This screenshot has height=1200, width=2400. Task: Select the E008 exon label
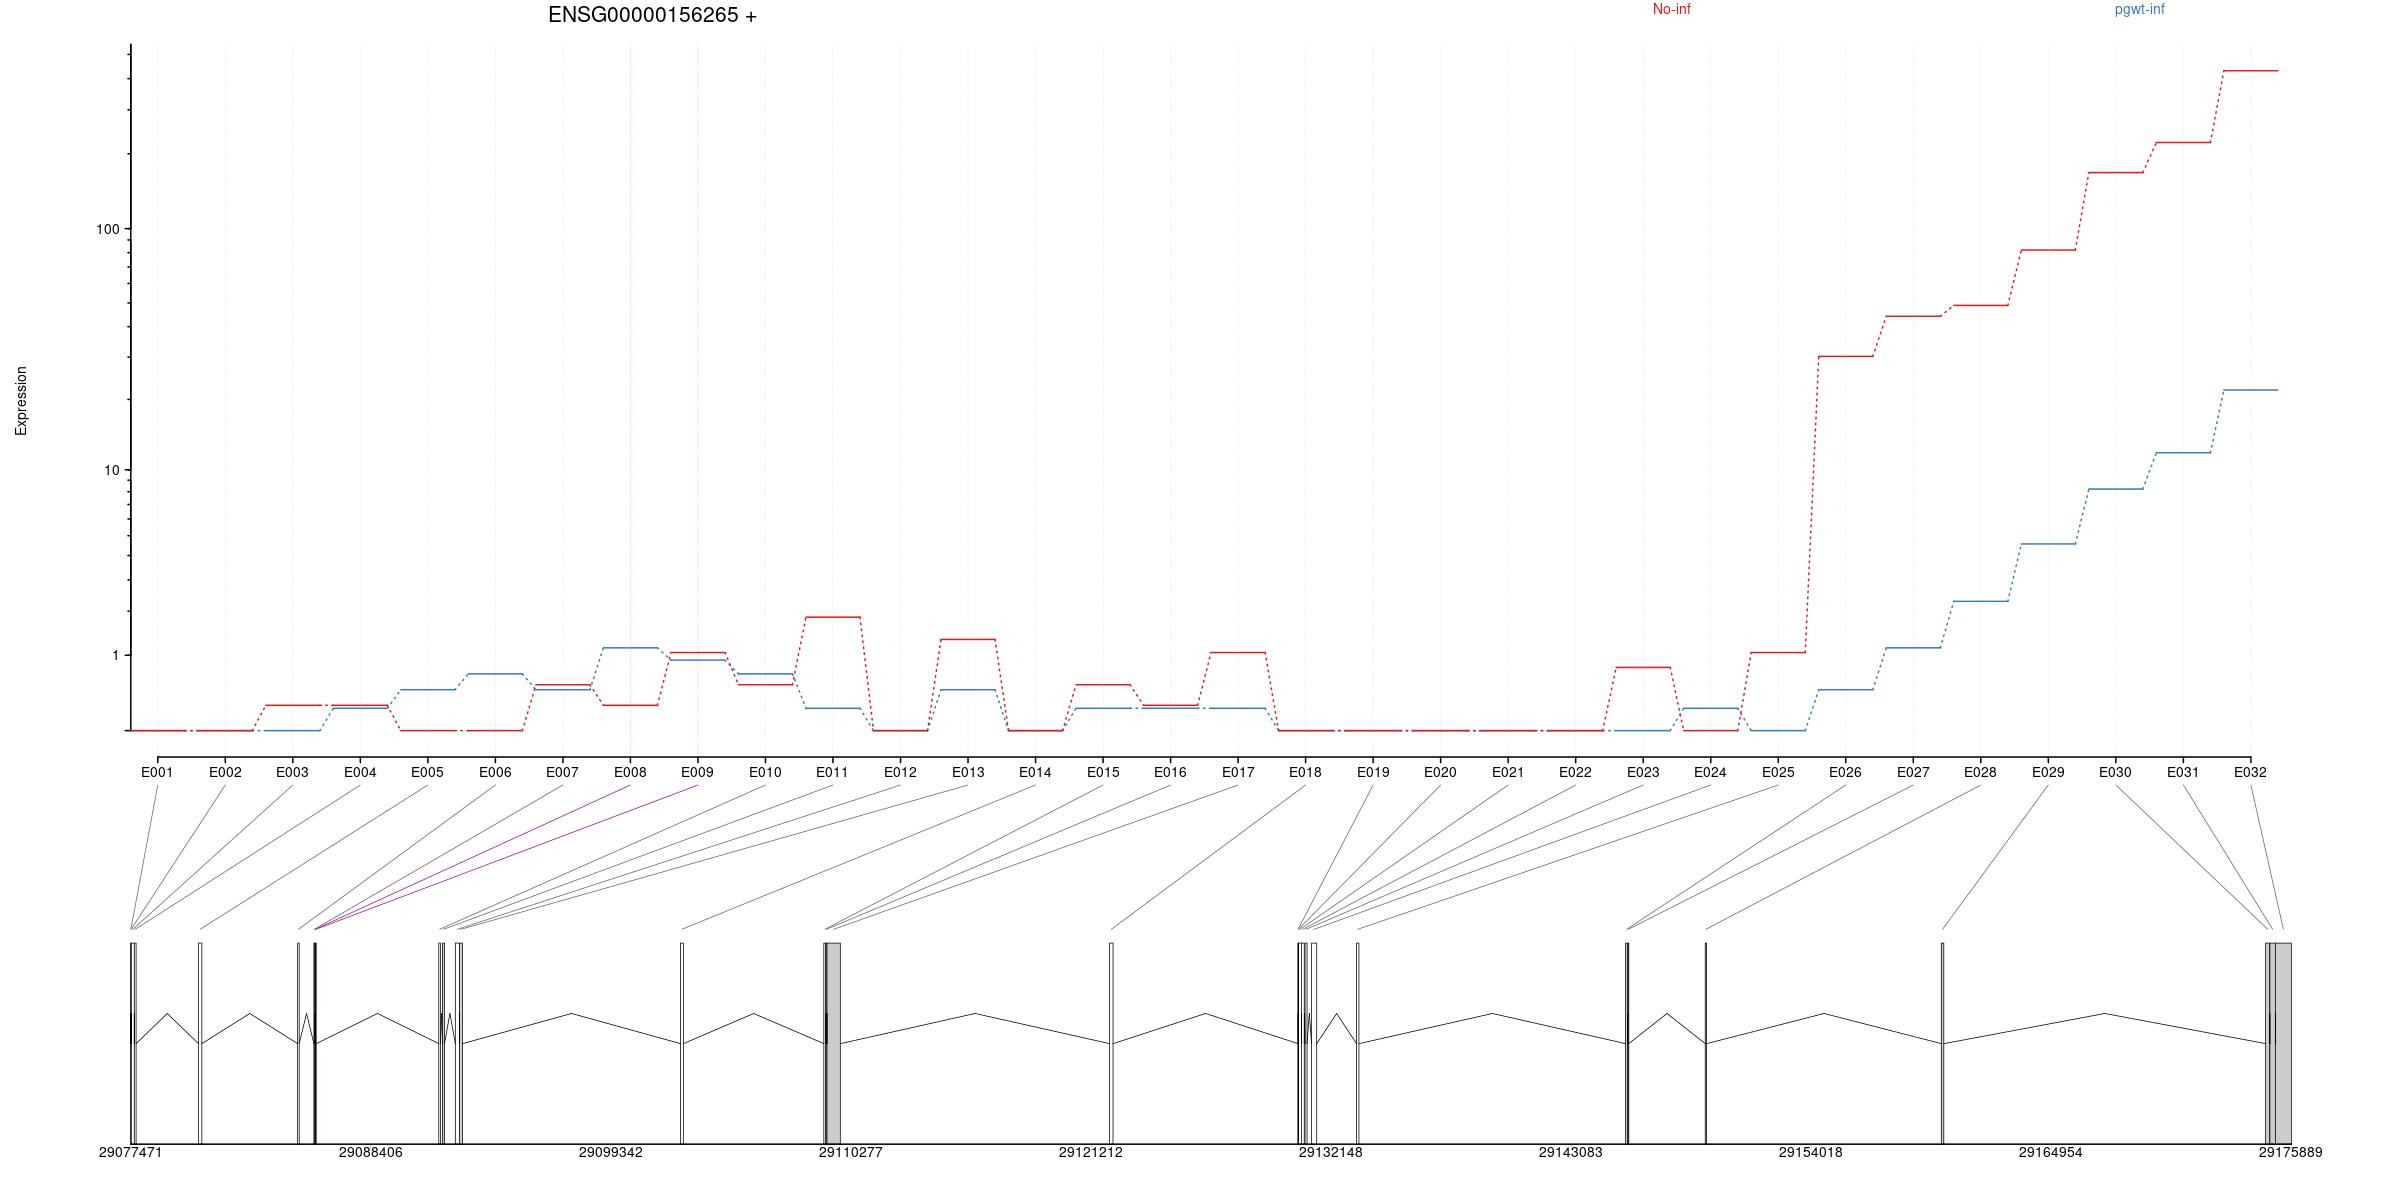(x=630, y=772)
